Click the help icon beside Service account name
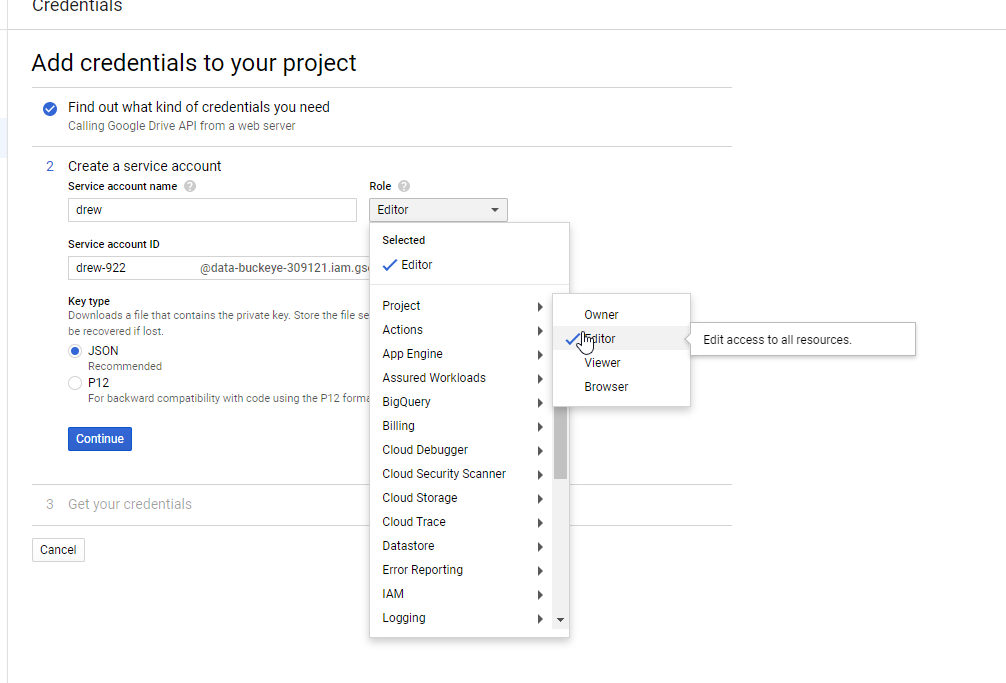 pos(189,186)
